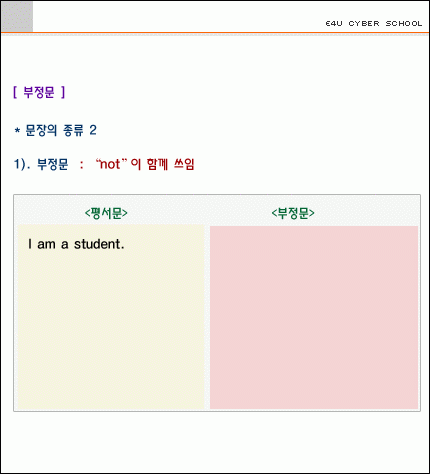Select the green <부정문> column header
The image size is (430, 474).
click(293, 213)
